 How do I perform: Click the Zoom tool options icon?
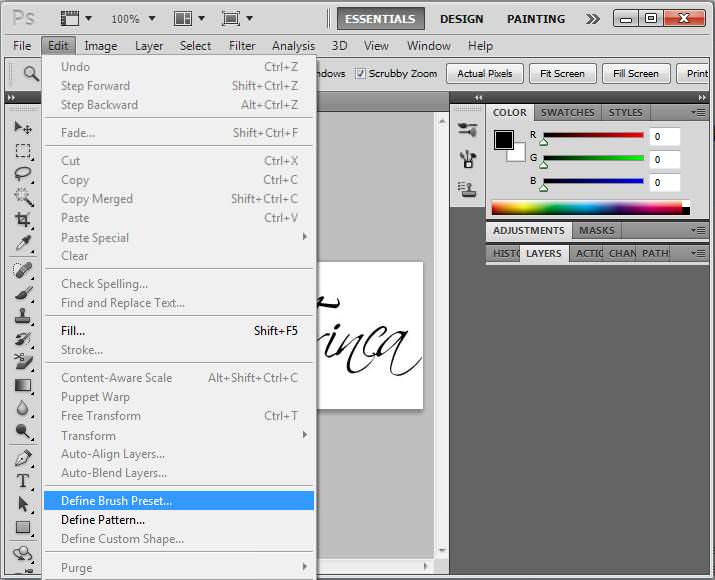click(31, 73)
